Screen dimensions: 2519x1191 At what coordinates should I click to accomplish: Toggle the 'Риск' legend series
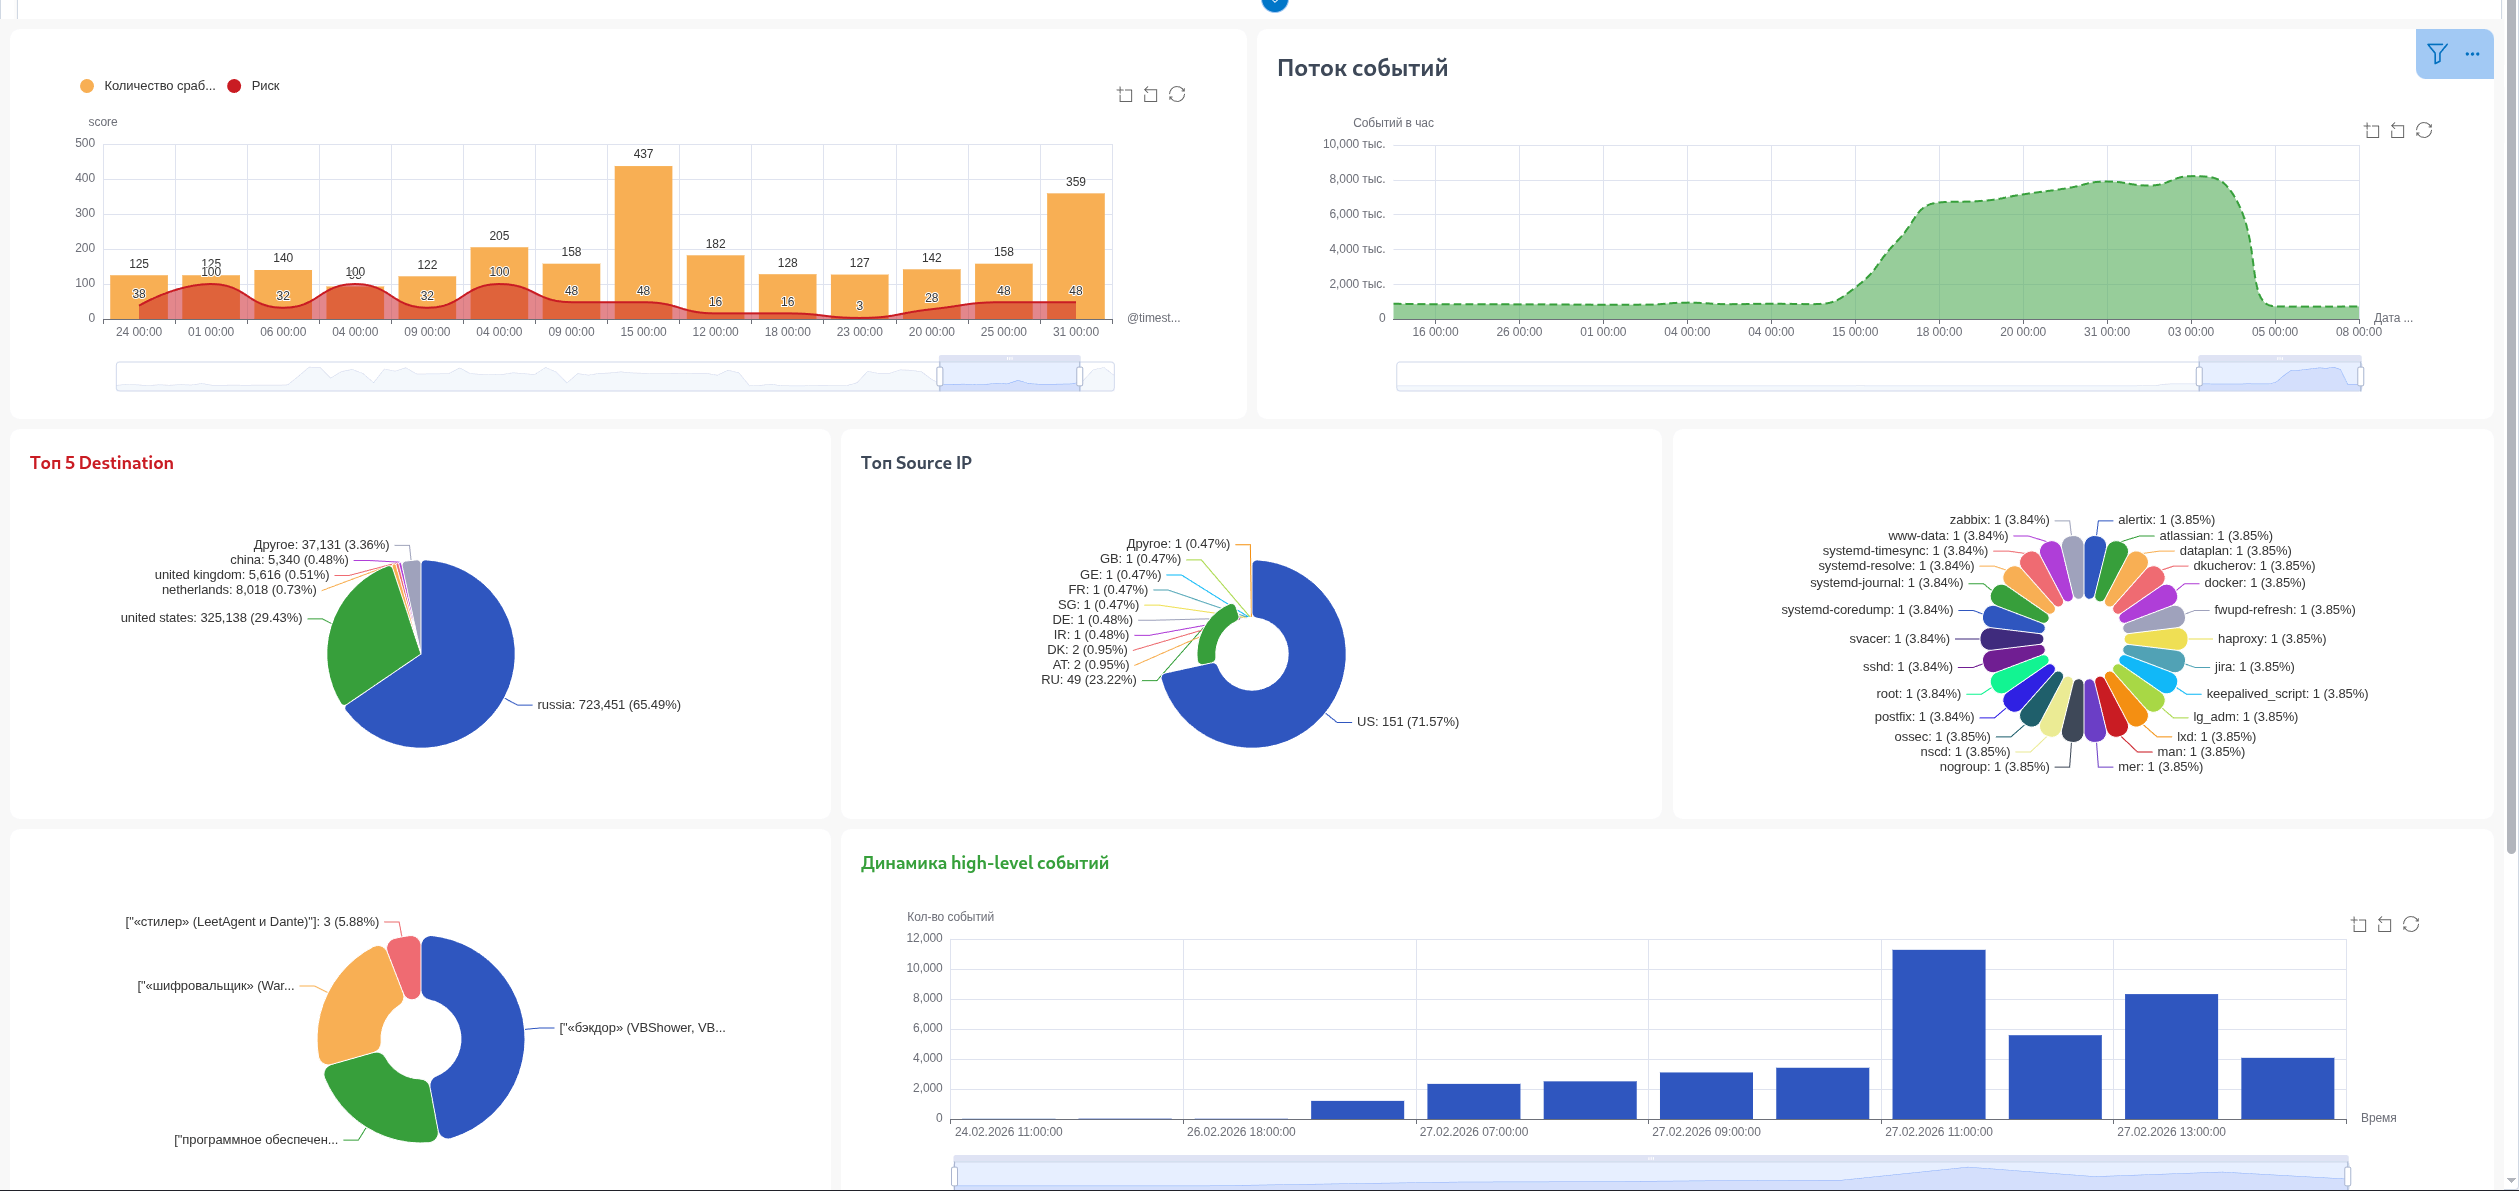[254, 86]
